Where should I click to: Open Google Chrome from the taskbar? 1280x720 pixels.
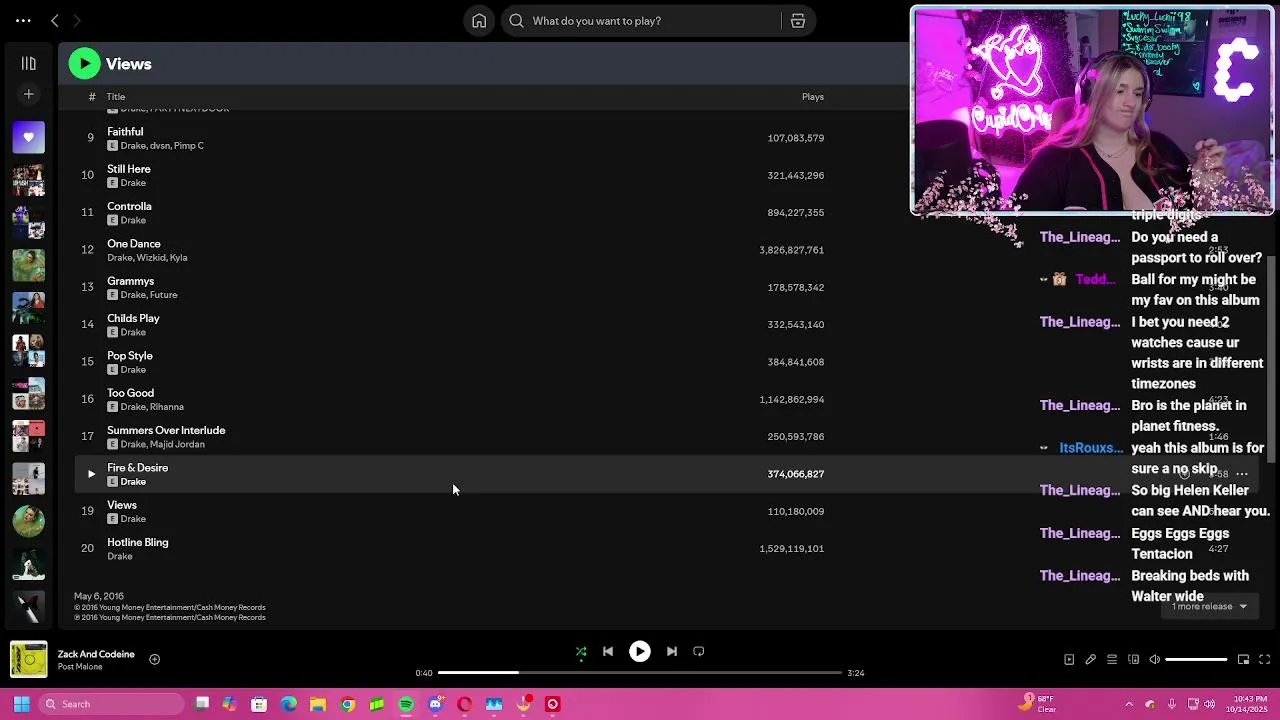pos(347,704)
